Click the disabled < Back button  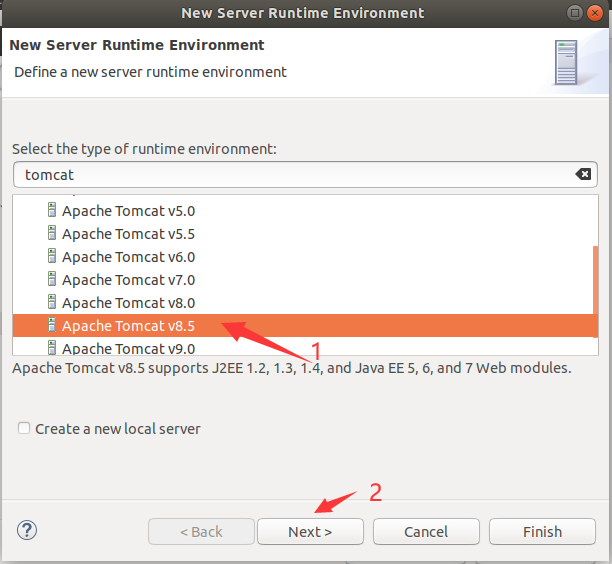[201, 532]
